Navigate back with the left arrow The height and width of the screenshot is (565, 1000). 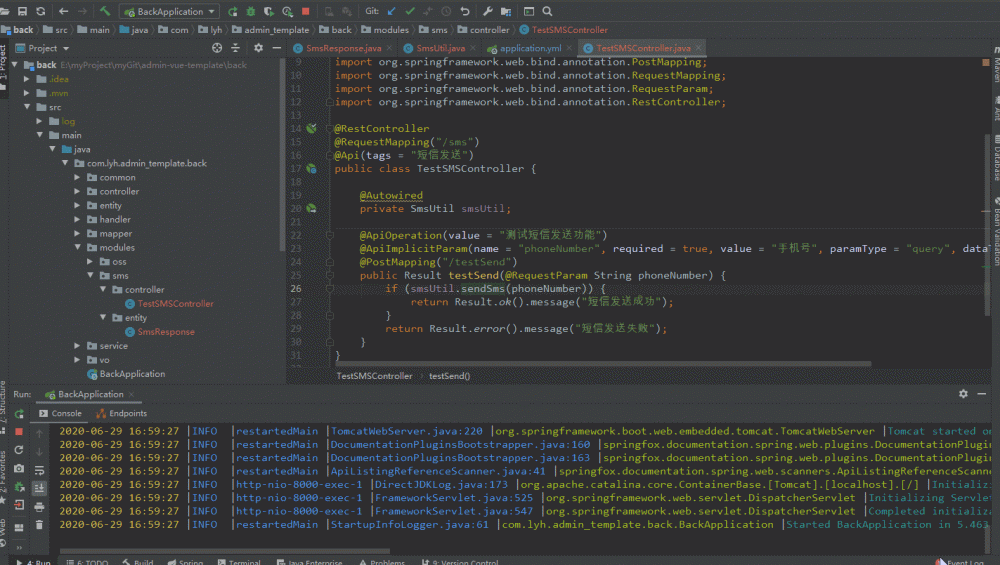click(x=63, y=11)
